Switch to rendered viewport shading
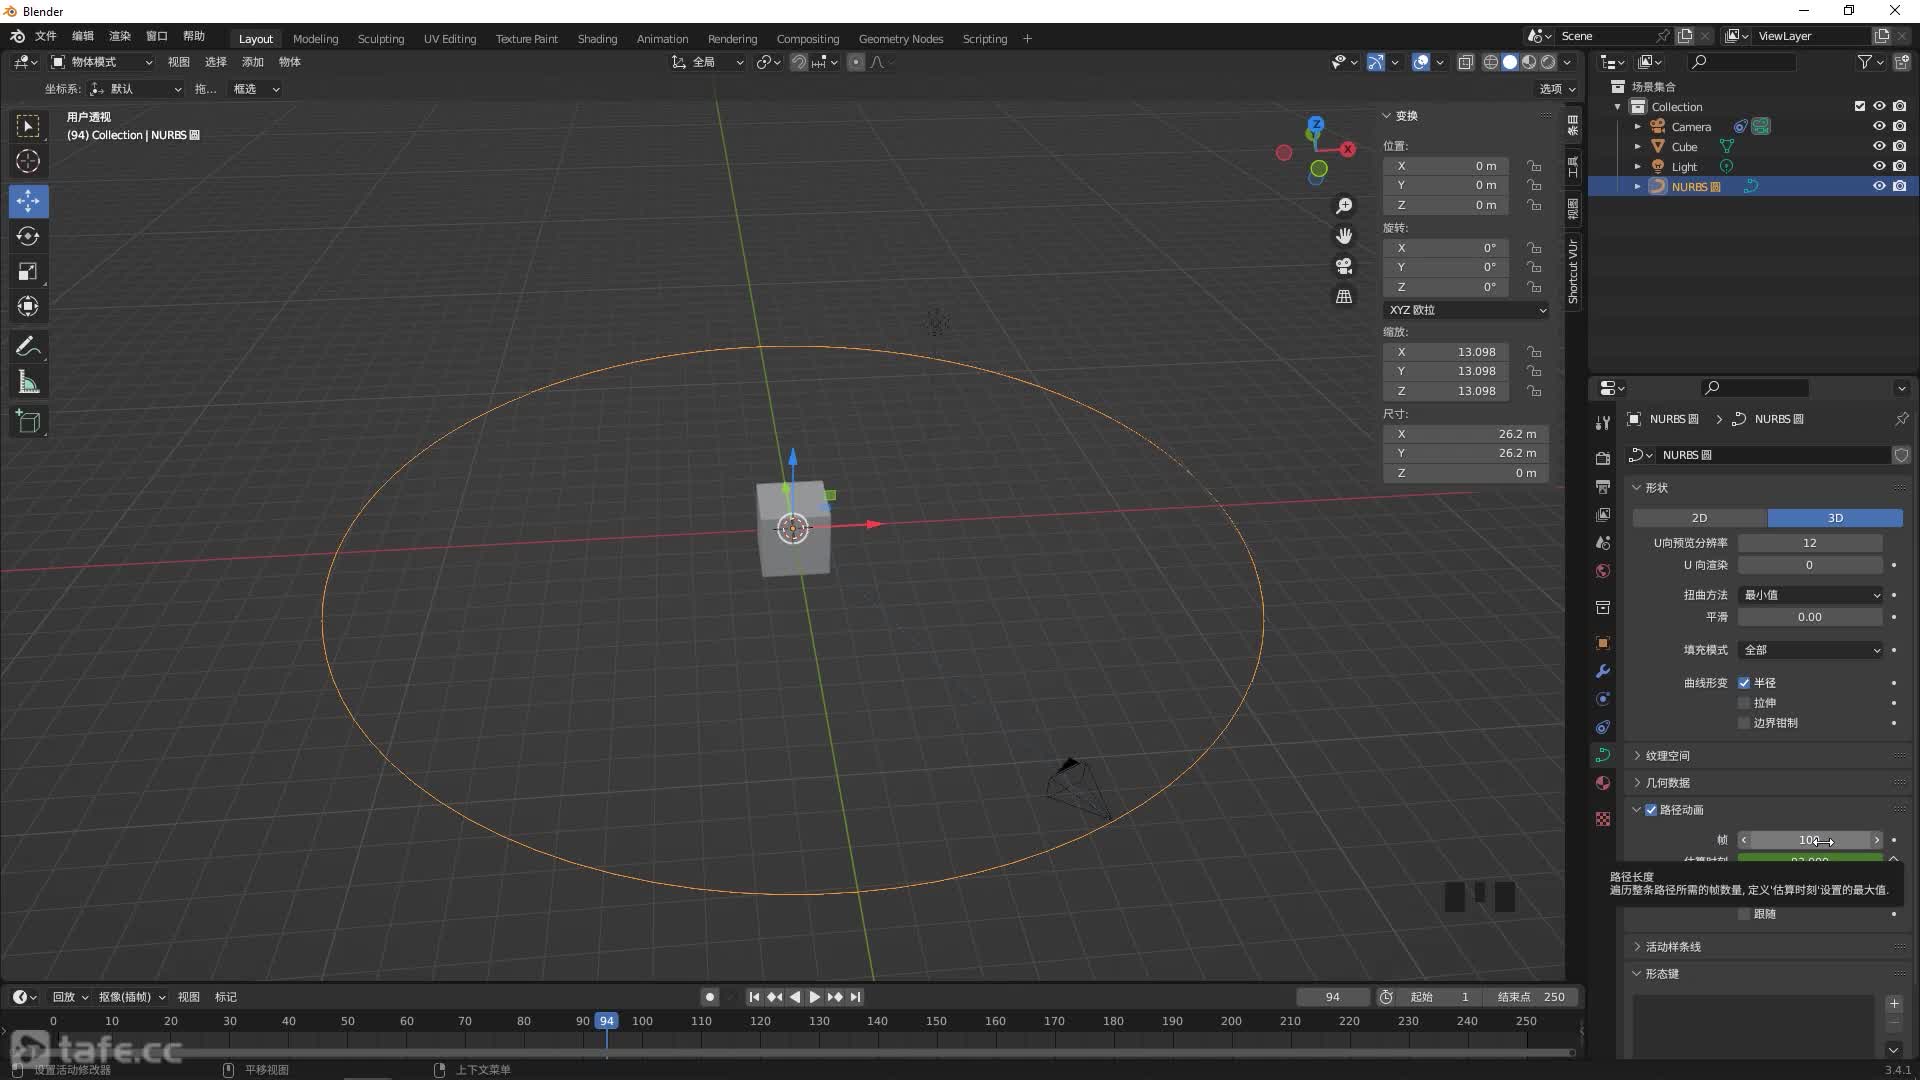The height and width of the screenshot is (1080, 1920). coord(1548,62)
